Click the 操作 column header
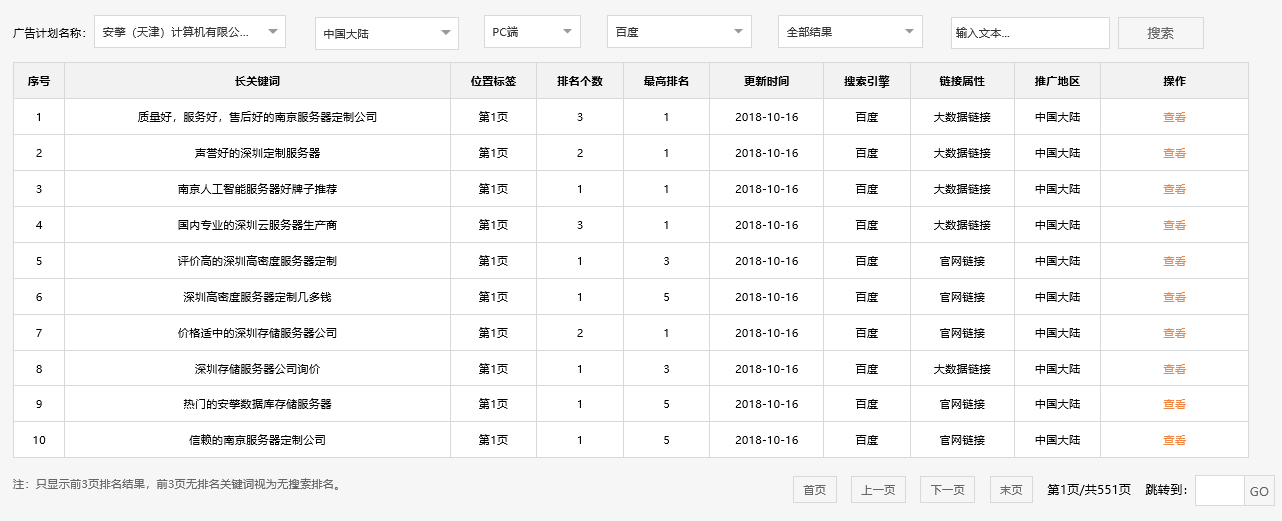The width and height of the screenshot is (1282, 521). [1174, 81]
